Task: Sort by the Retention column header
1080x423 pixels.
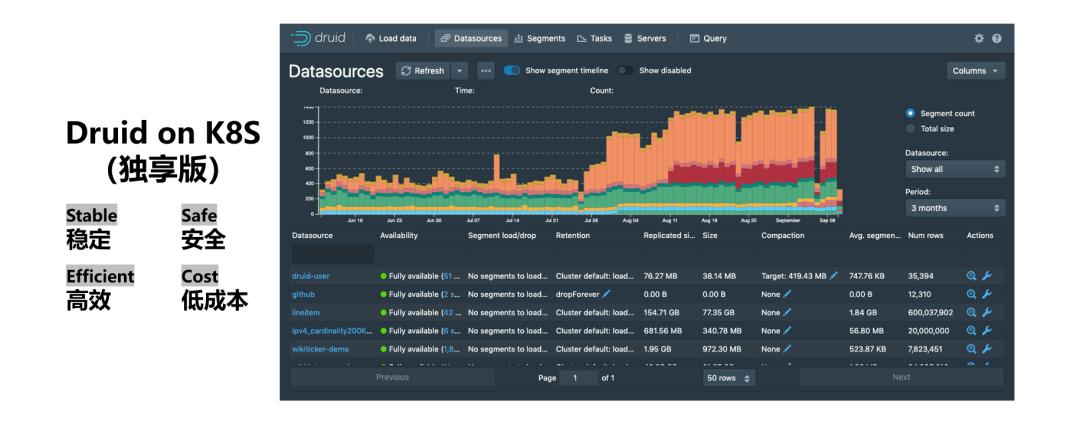Action: (572, 236)
